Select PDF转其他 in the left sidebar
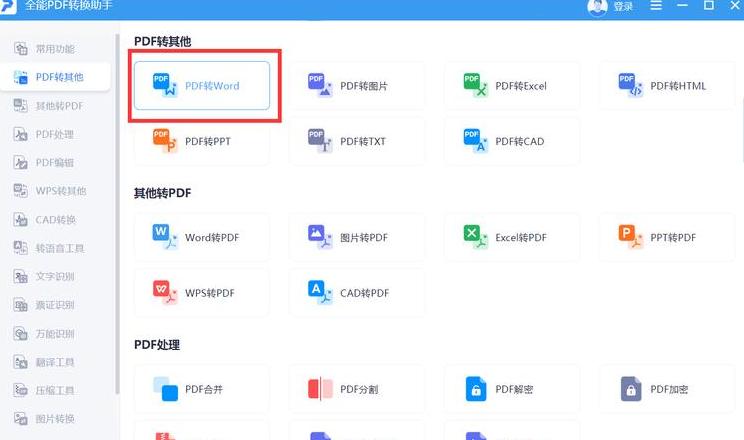 pos(56,77)
